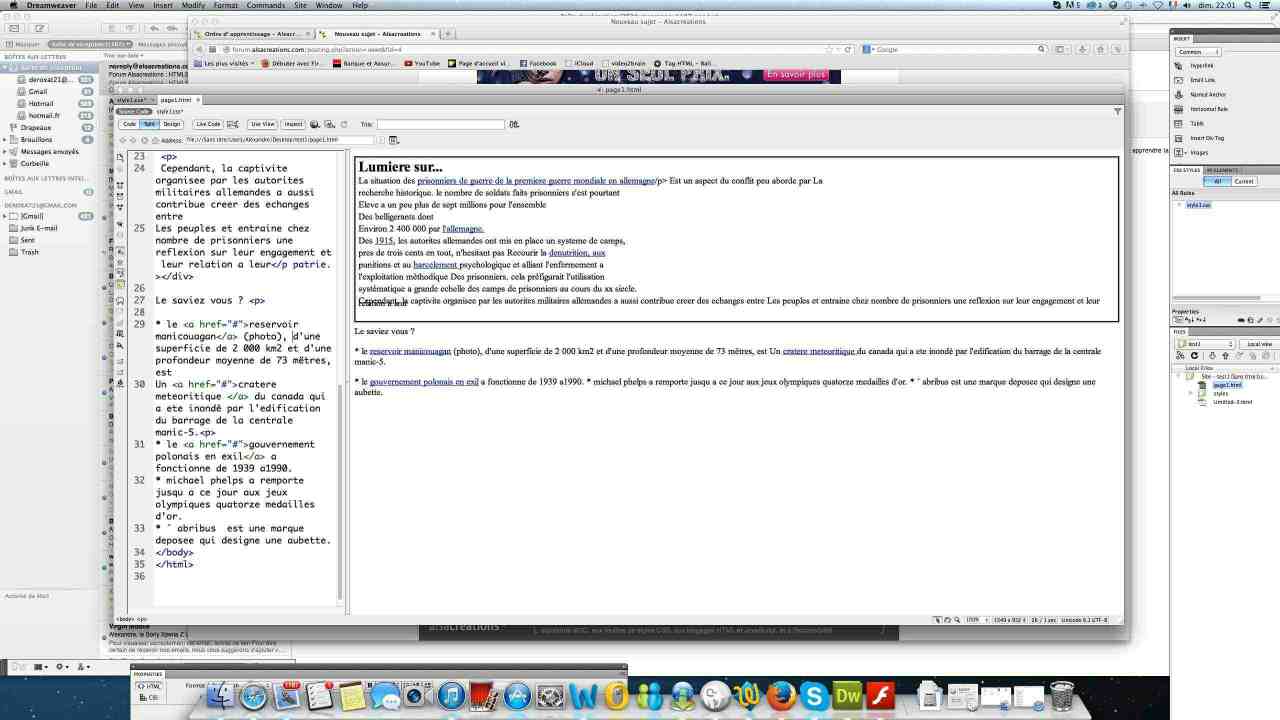Switch to Design view

pyautogui.click(x=172, y=124)
